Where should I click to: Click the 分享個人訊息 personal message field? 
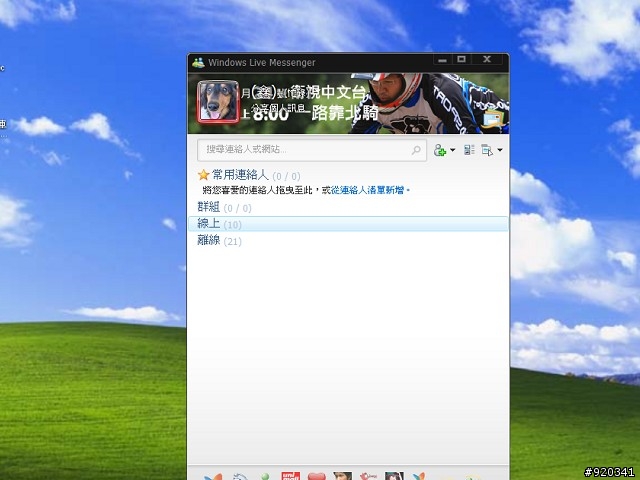(278, 109)
